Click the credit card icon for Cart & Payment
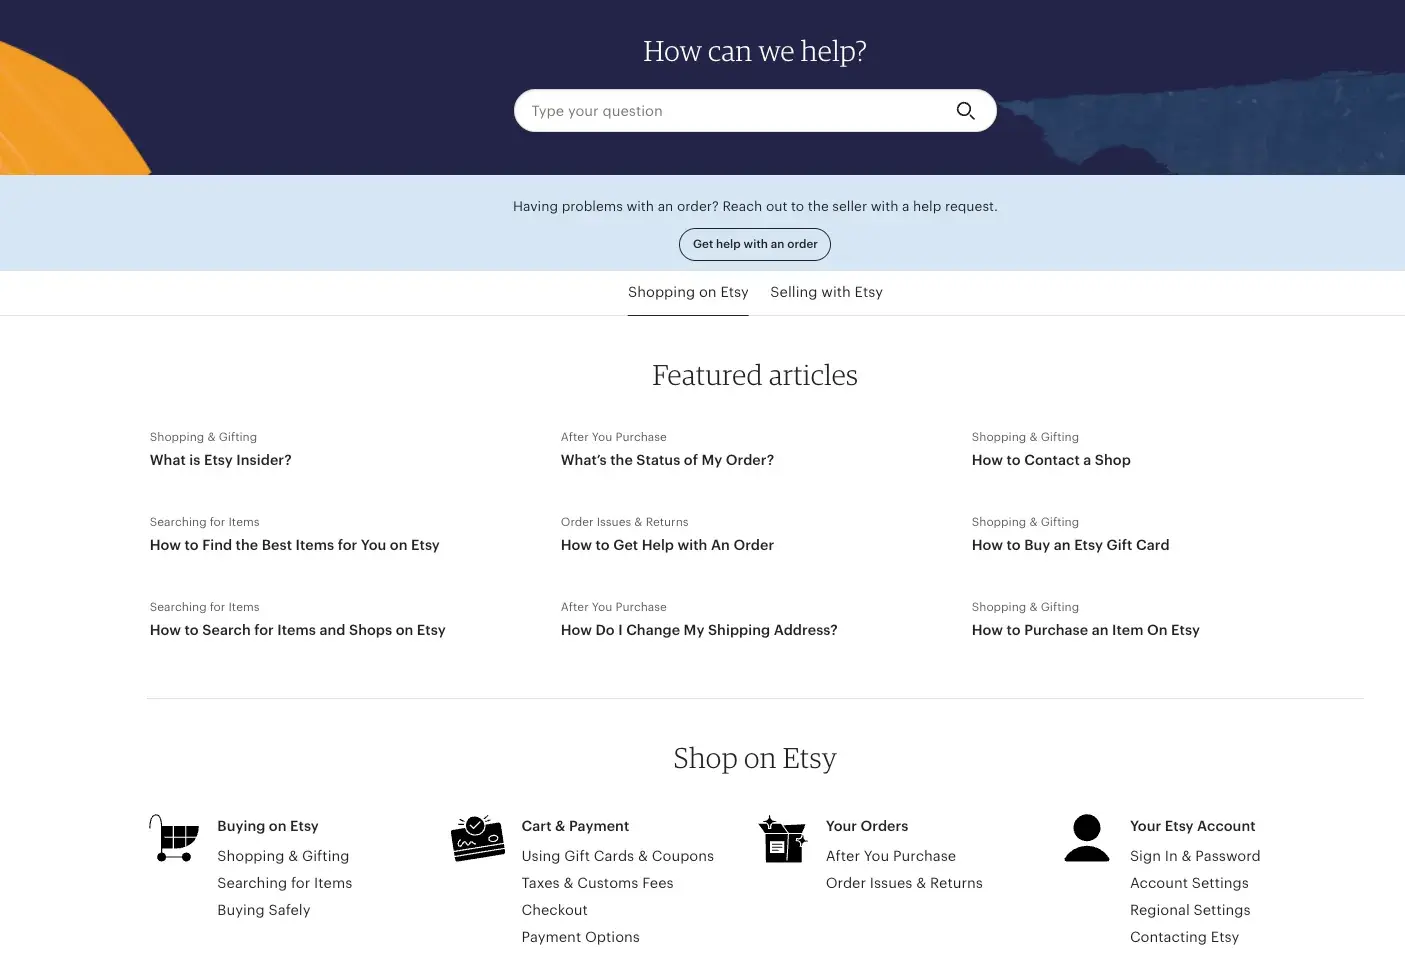The width and height of the screenshot is (1405, 957). (x=478, y=838)
